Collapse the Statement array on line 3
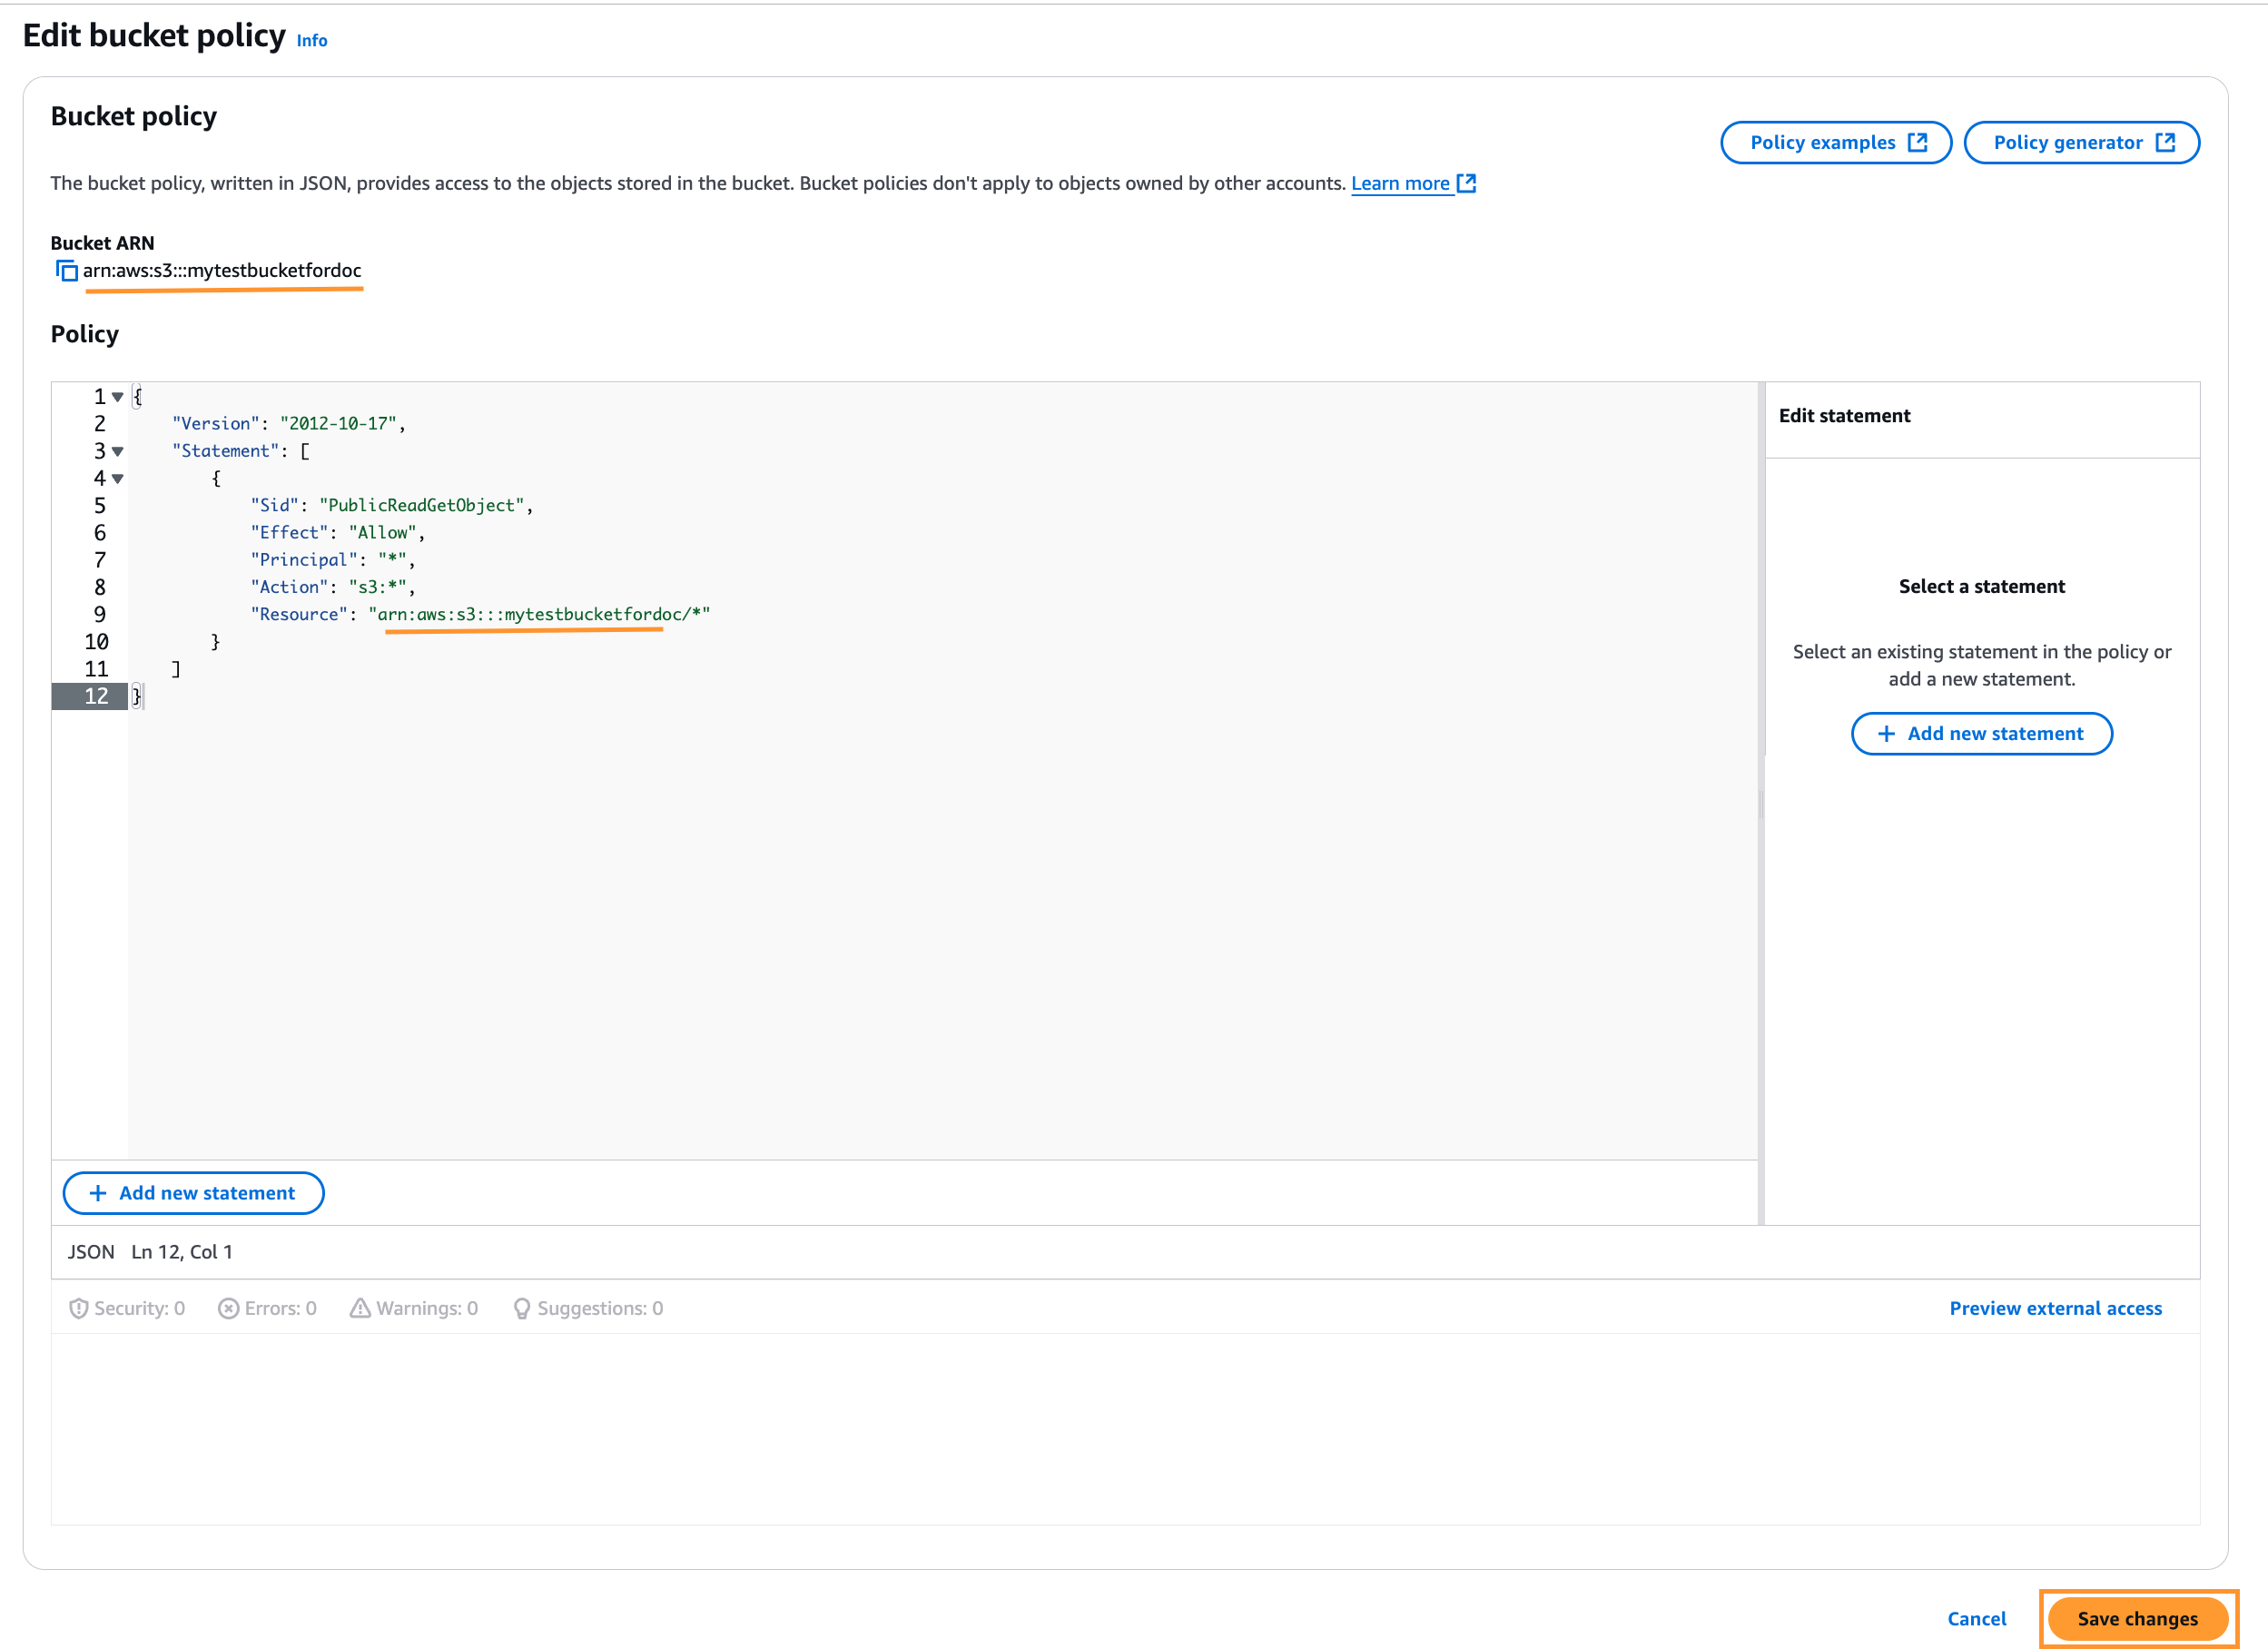The height and width of the screenshot is (1649, 2268). click(x=118, y=451)
